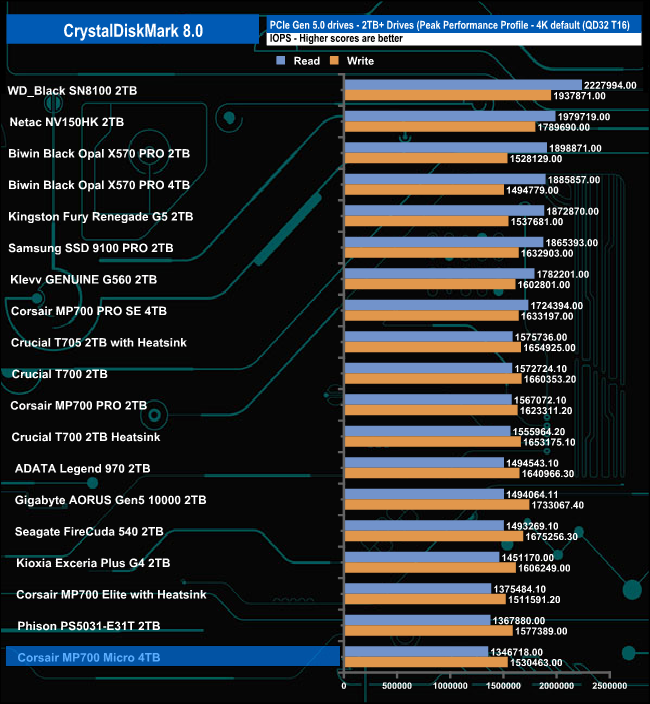Viewport: 650px width, 704px height.
Task: Click the Samsung 9100 PRO orange write bar
Action: coord(431,253)
